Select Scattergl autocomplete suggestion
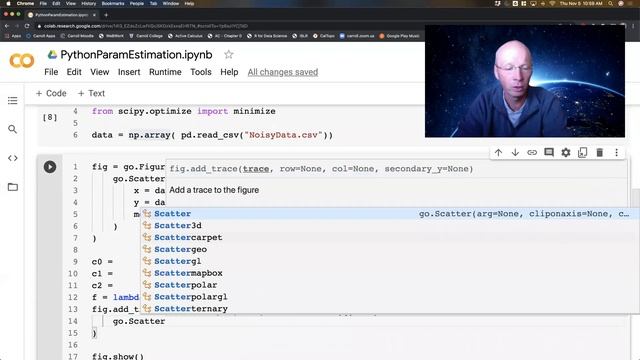This screenshot has height=360, width=640. pyautogui.click(x=390, y=261)
